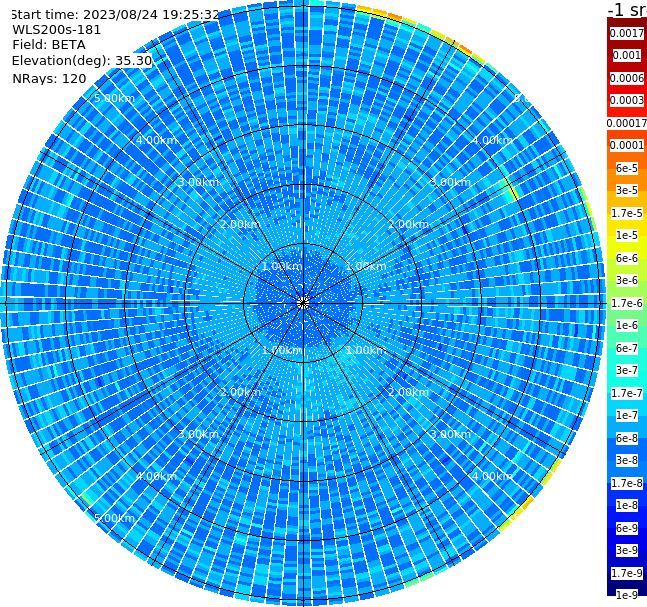Select the 1e-6 colorbar tick
The image size is (647, 607).
(627, 325)
